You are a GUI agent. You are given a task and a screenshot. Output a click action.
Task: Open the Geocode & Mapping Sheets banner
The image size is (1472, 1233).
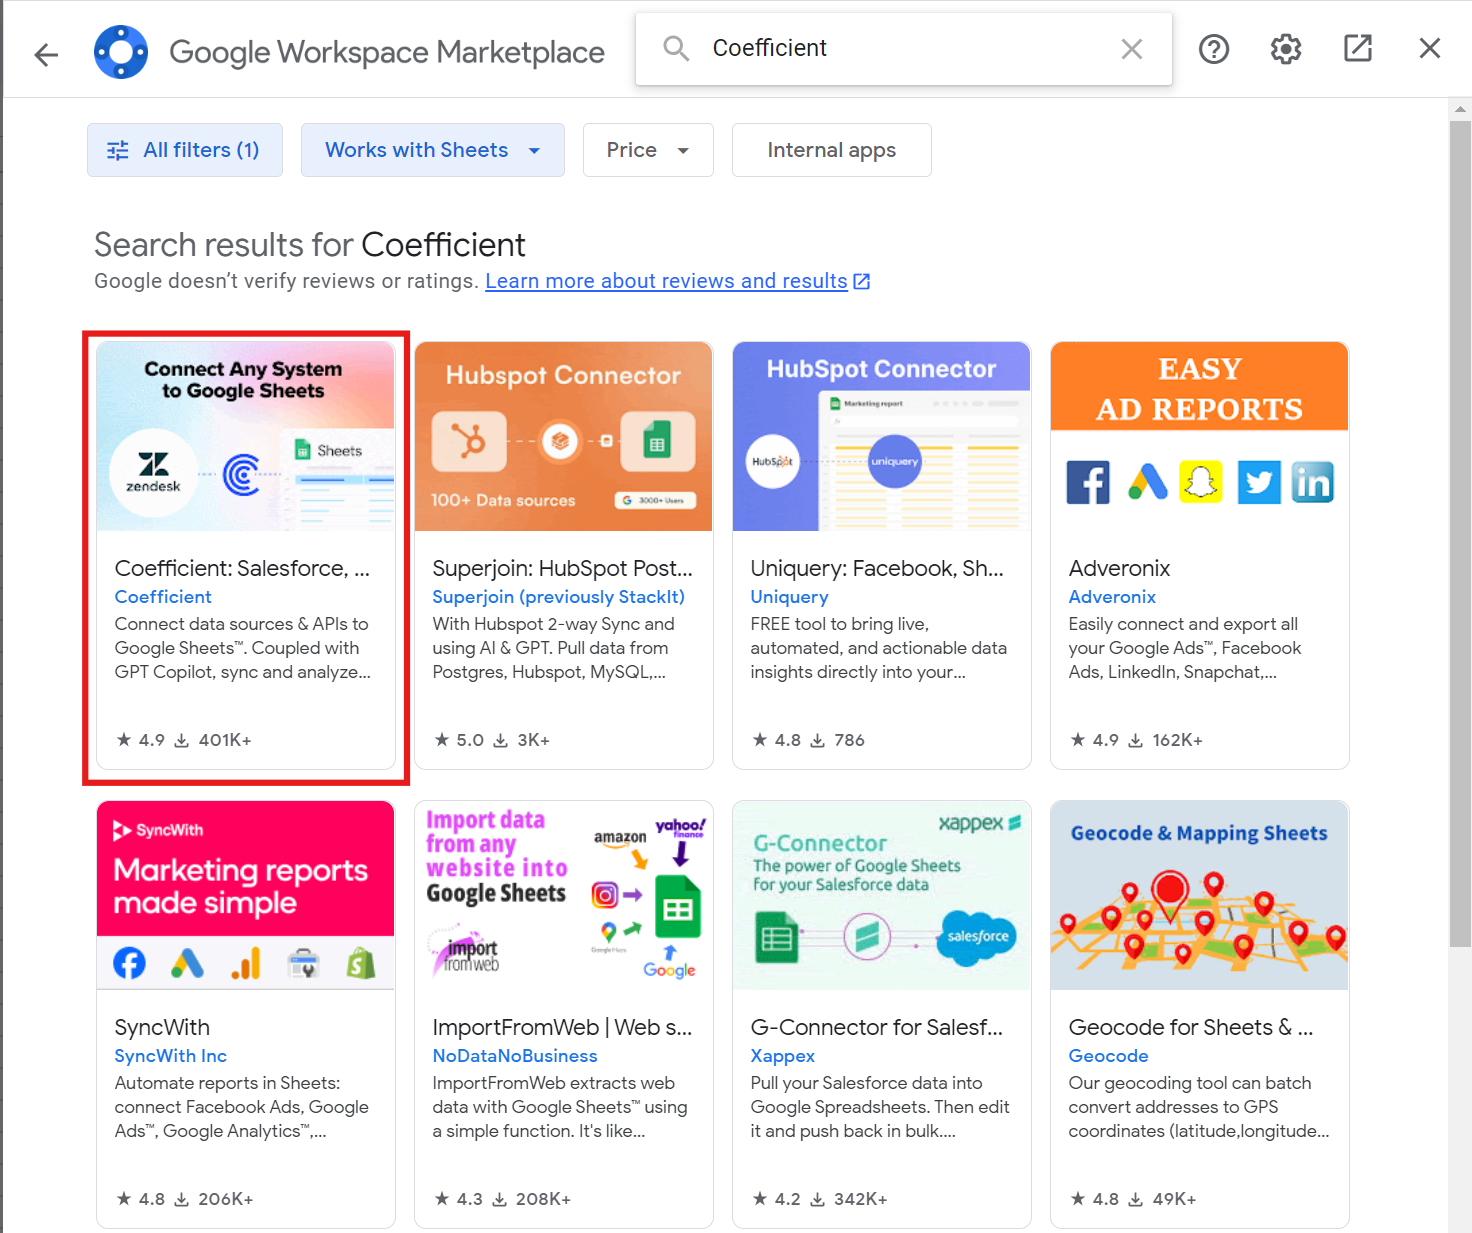coord(1200,895)
